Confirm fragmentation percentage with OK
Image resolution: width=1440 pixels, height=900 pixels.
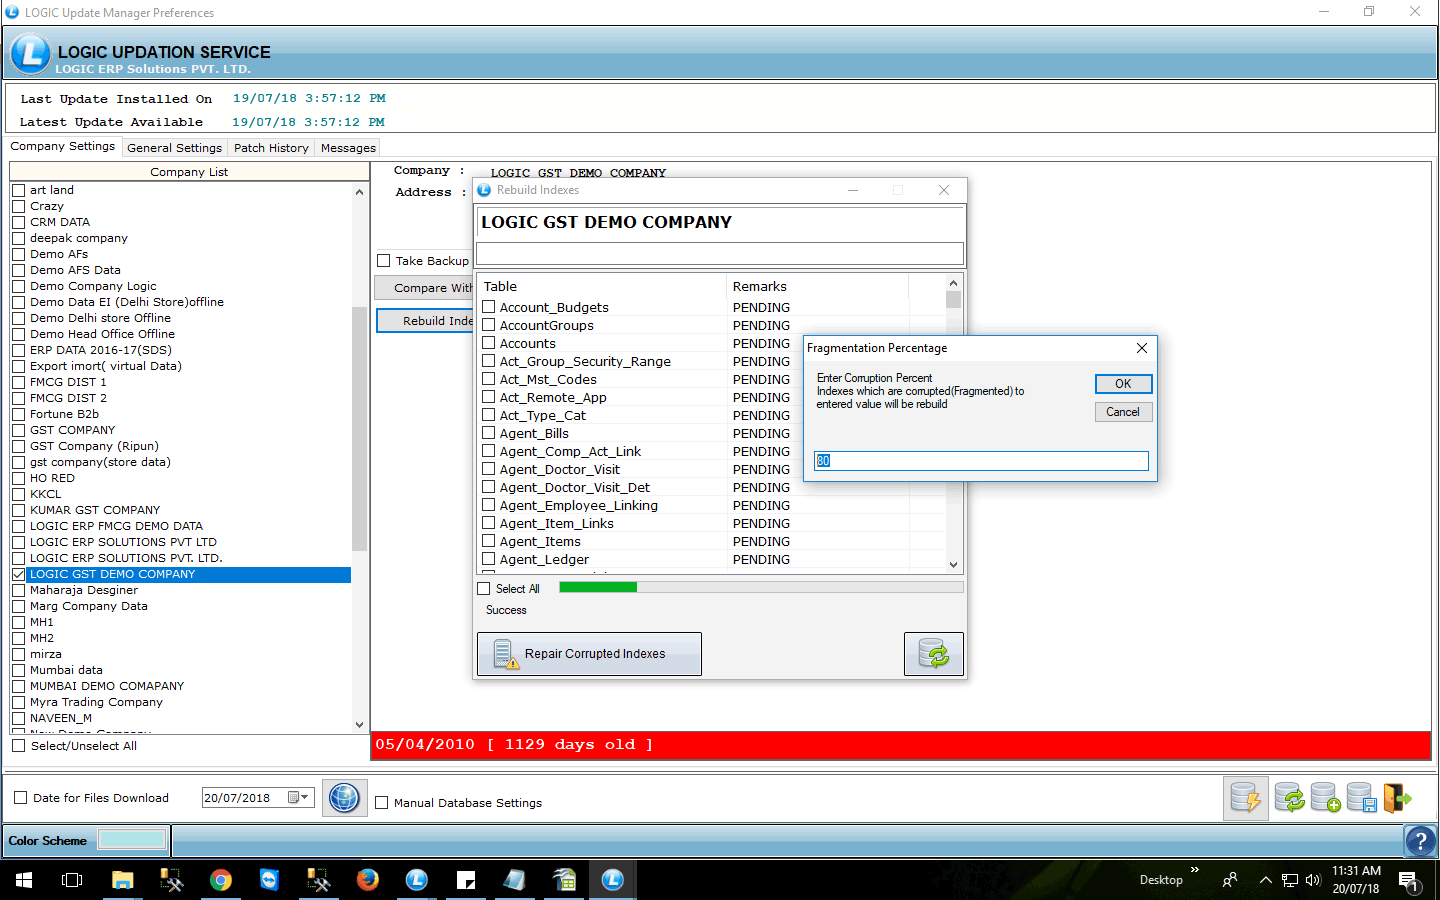(x=1123, y=384)
